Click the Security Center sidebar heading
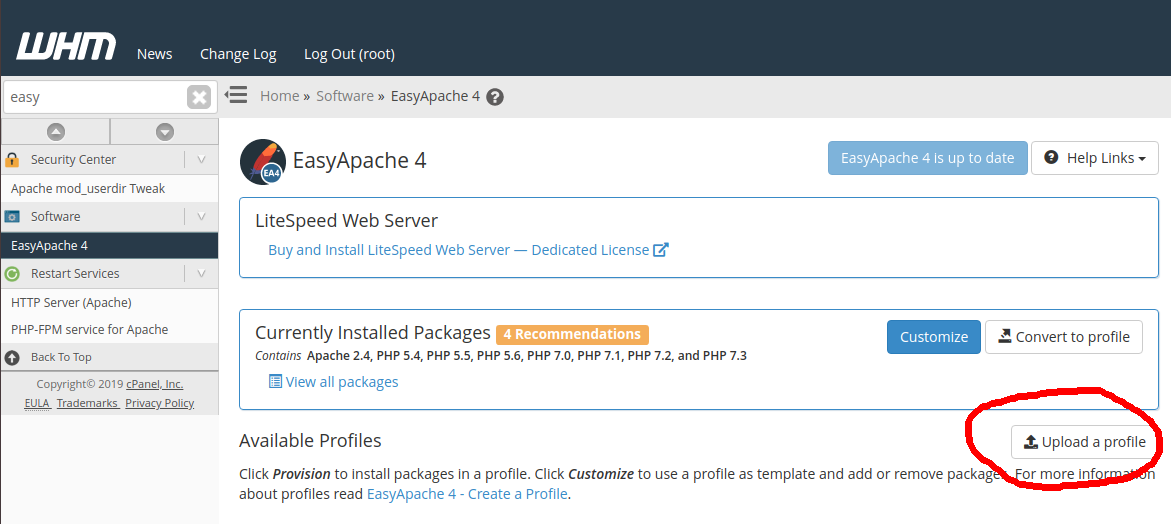1171x524 pixels. (73, 160)
